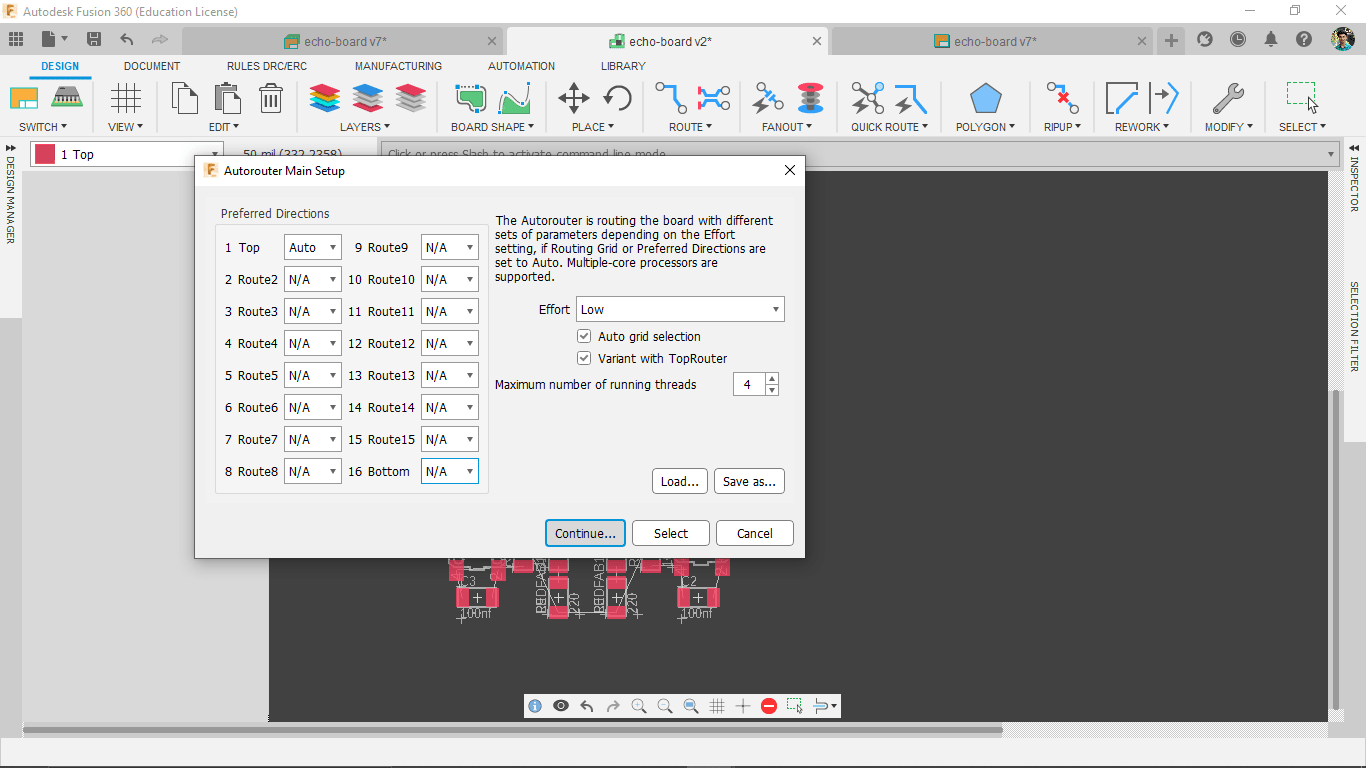This screenshot has width=1366, height=768.
Task: Click the Fanout signal icon
Action: pos(768,98)
